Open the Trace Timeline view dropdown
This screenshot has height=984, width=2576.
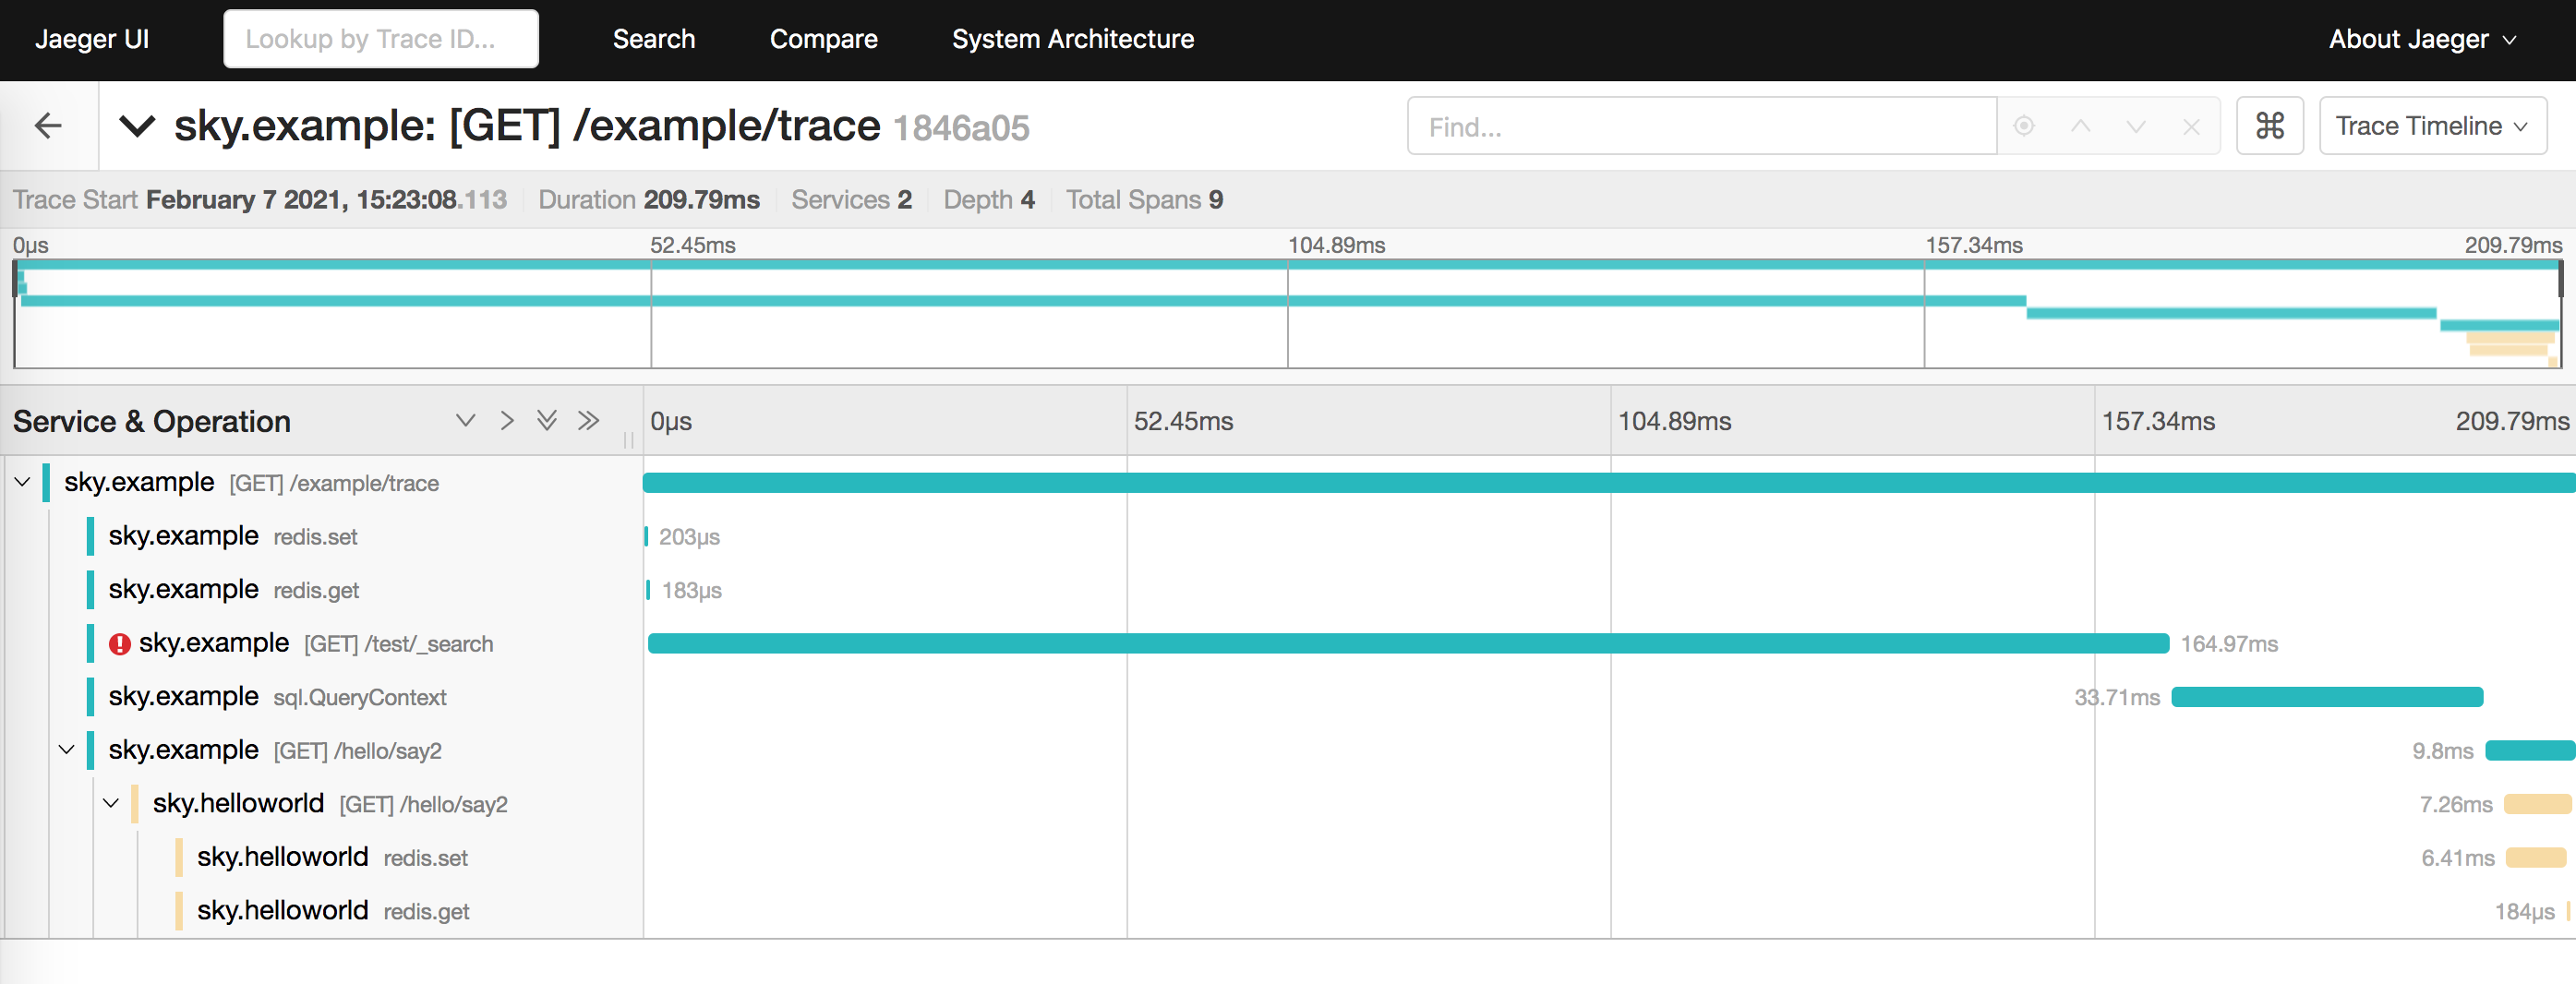(x=2432, y=126)
